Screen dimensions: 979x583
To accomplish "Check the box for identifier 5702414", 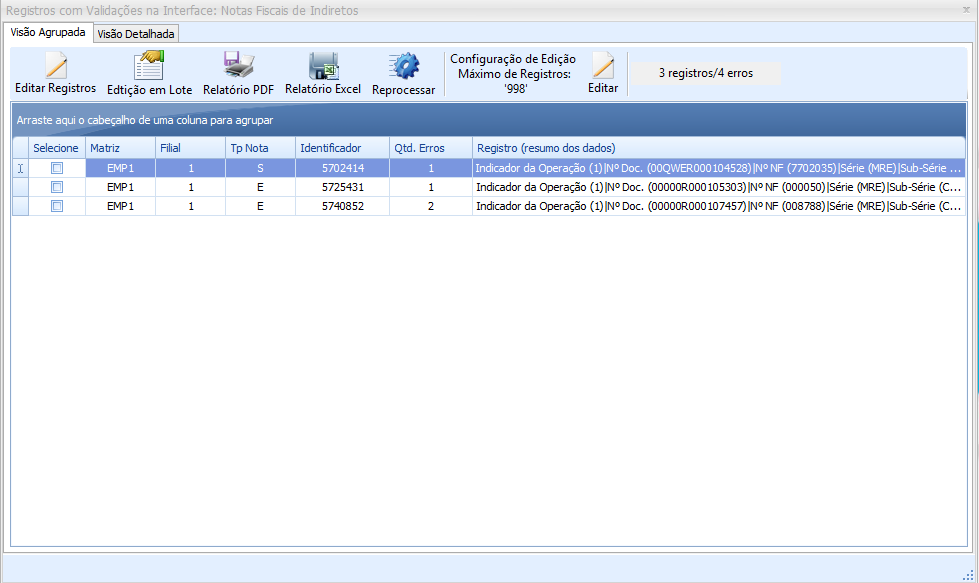I will [x=57, y=168].
